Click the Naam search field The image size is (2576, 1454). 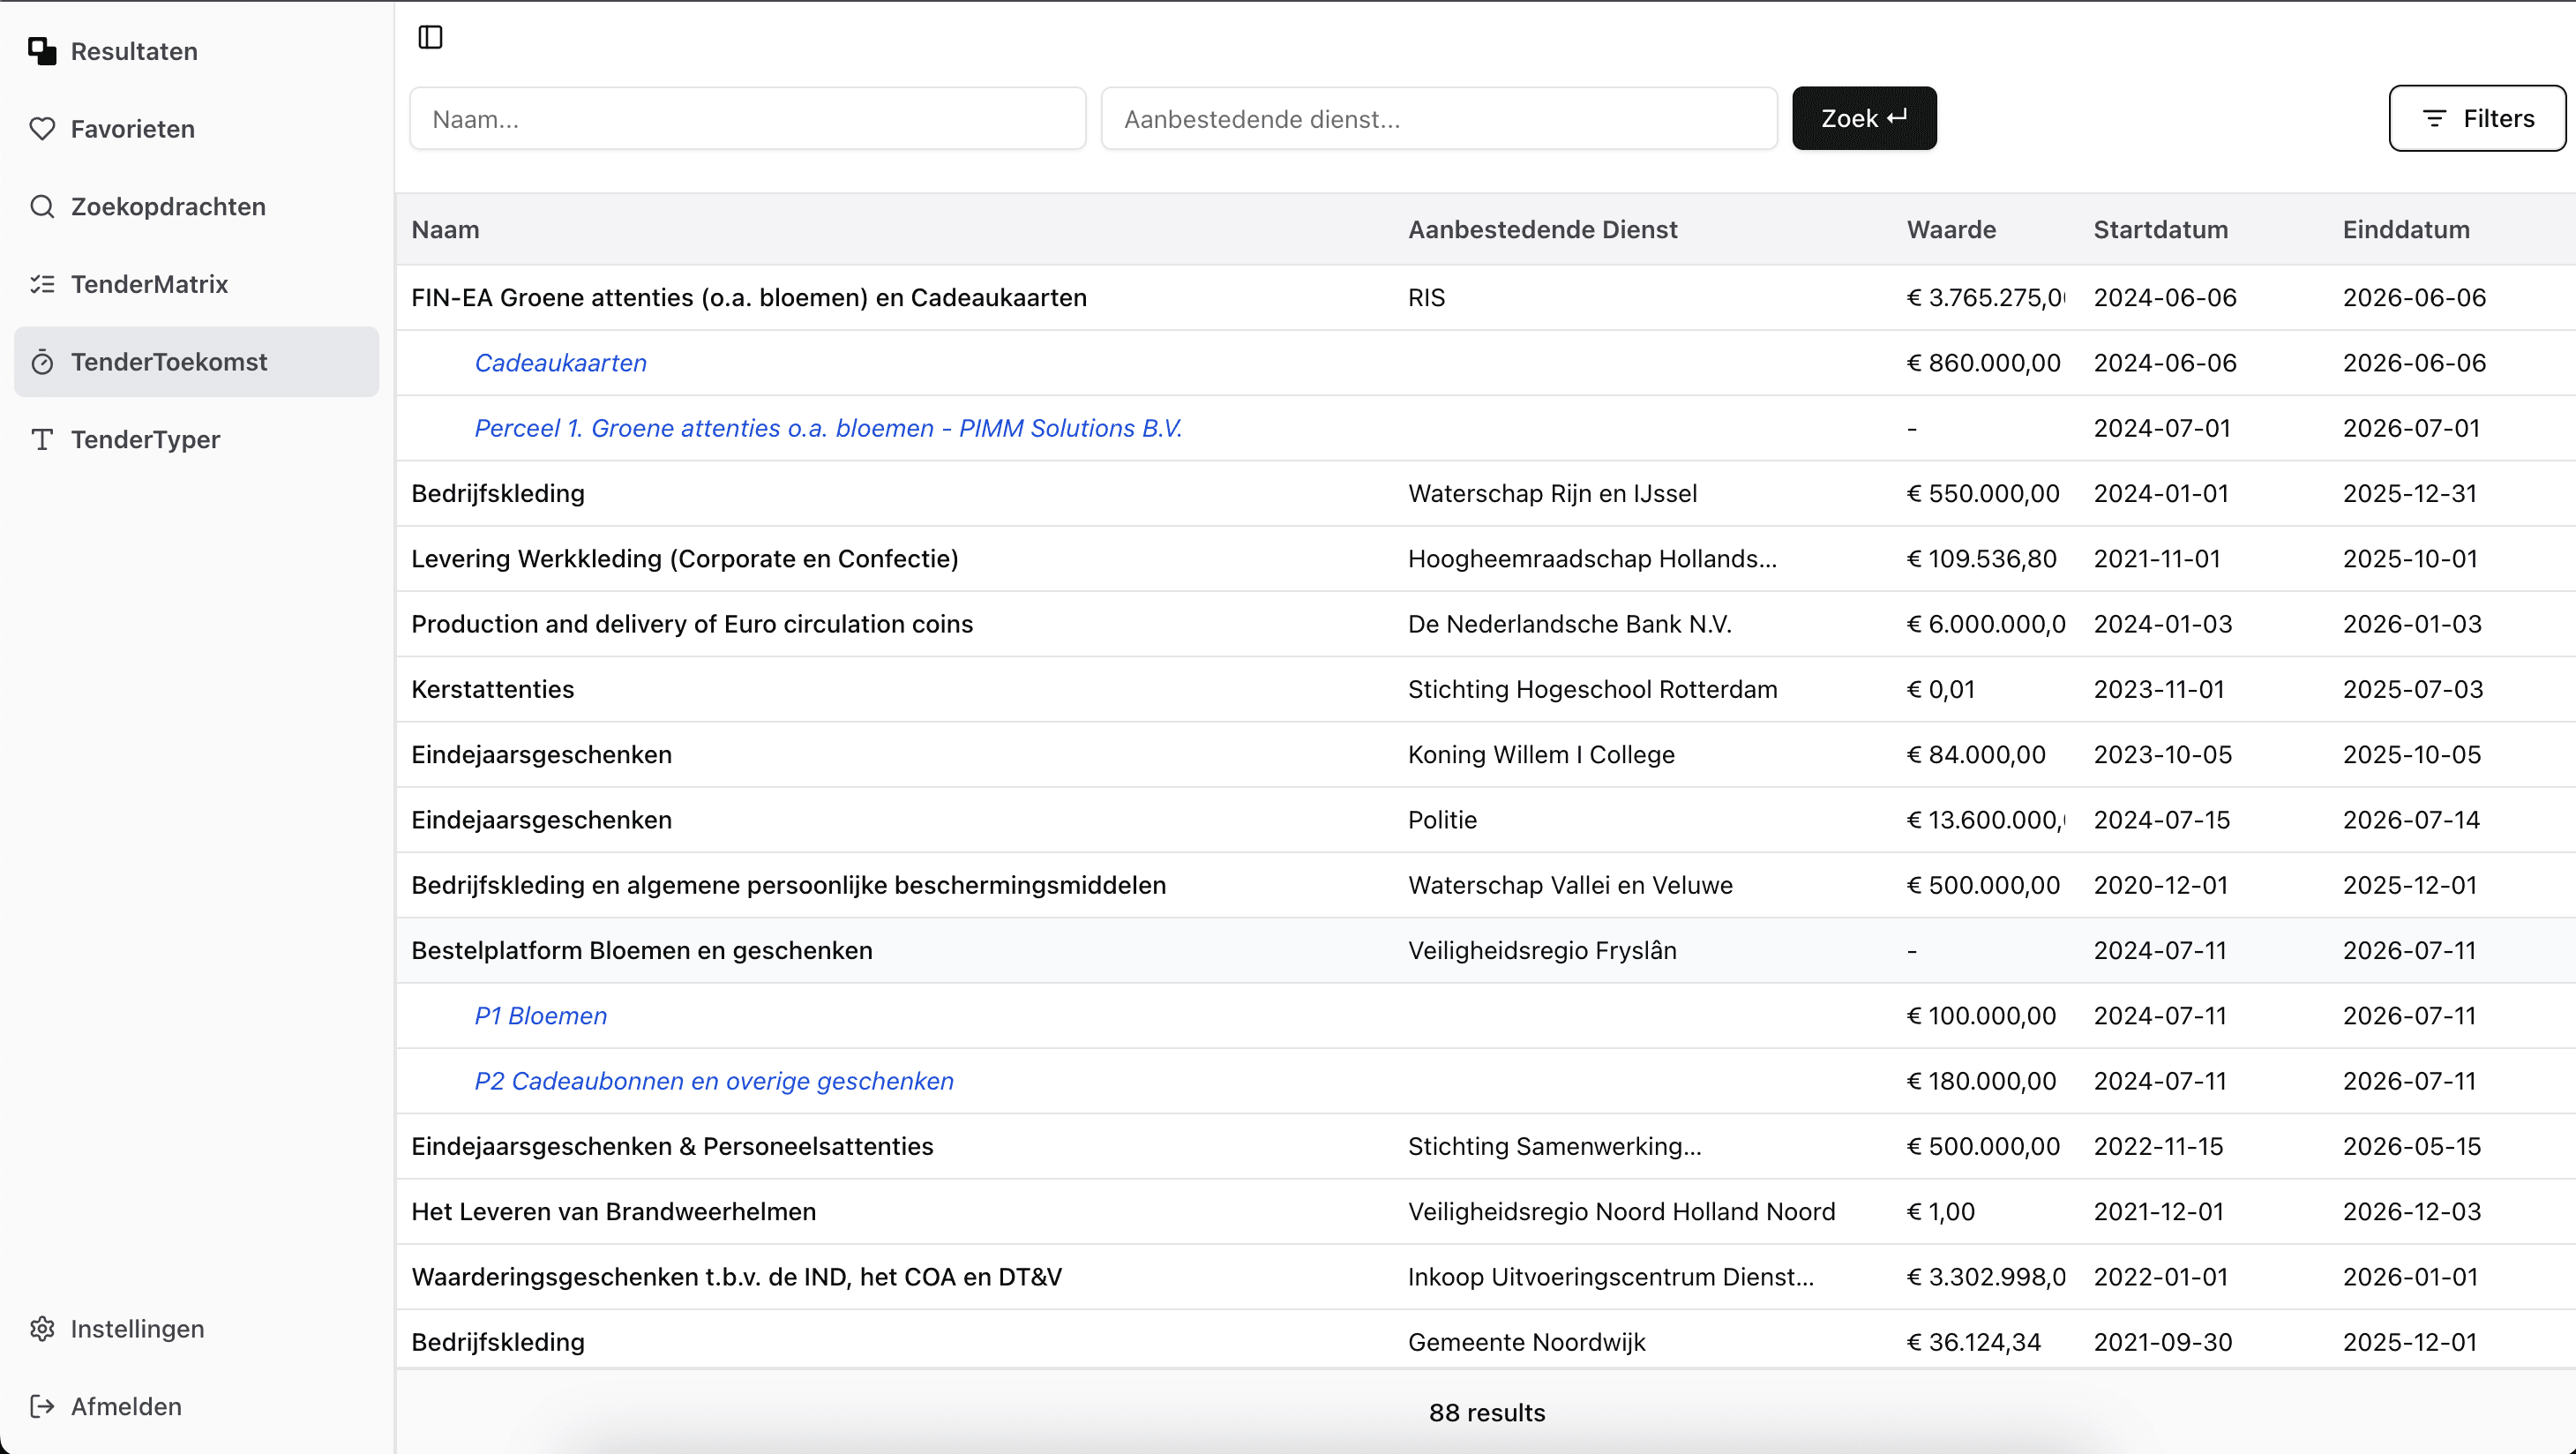coord(747,118)
